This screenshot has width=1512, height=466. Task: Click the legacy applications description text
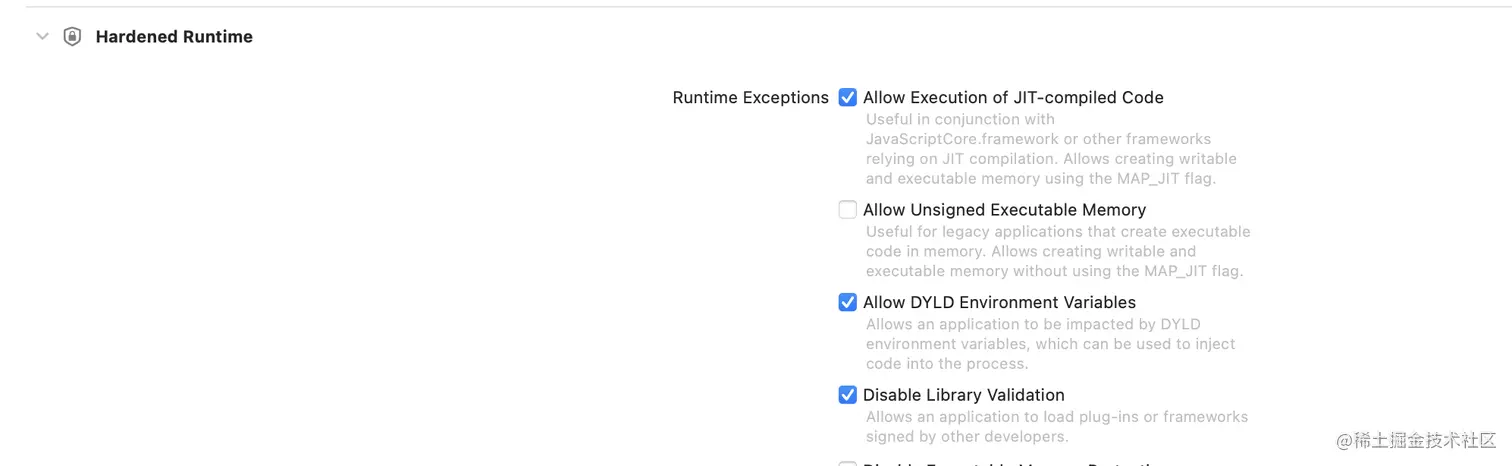point(1057,231)
